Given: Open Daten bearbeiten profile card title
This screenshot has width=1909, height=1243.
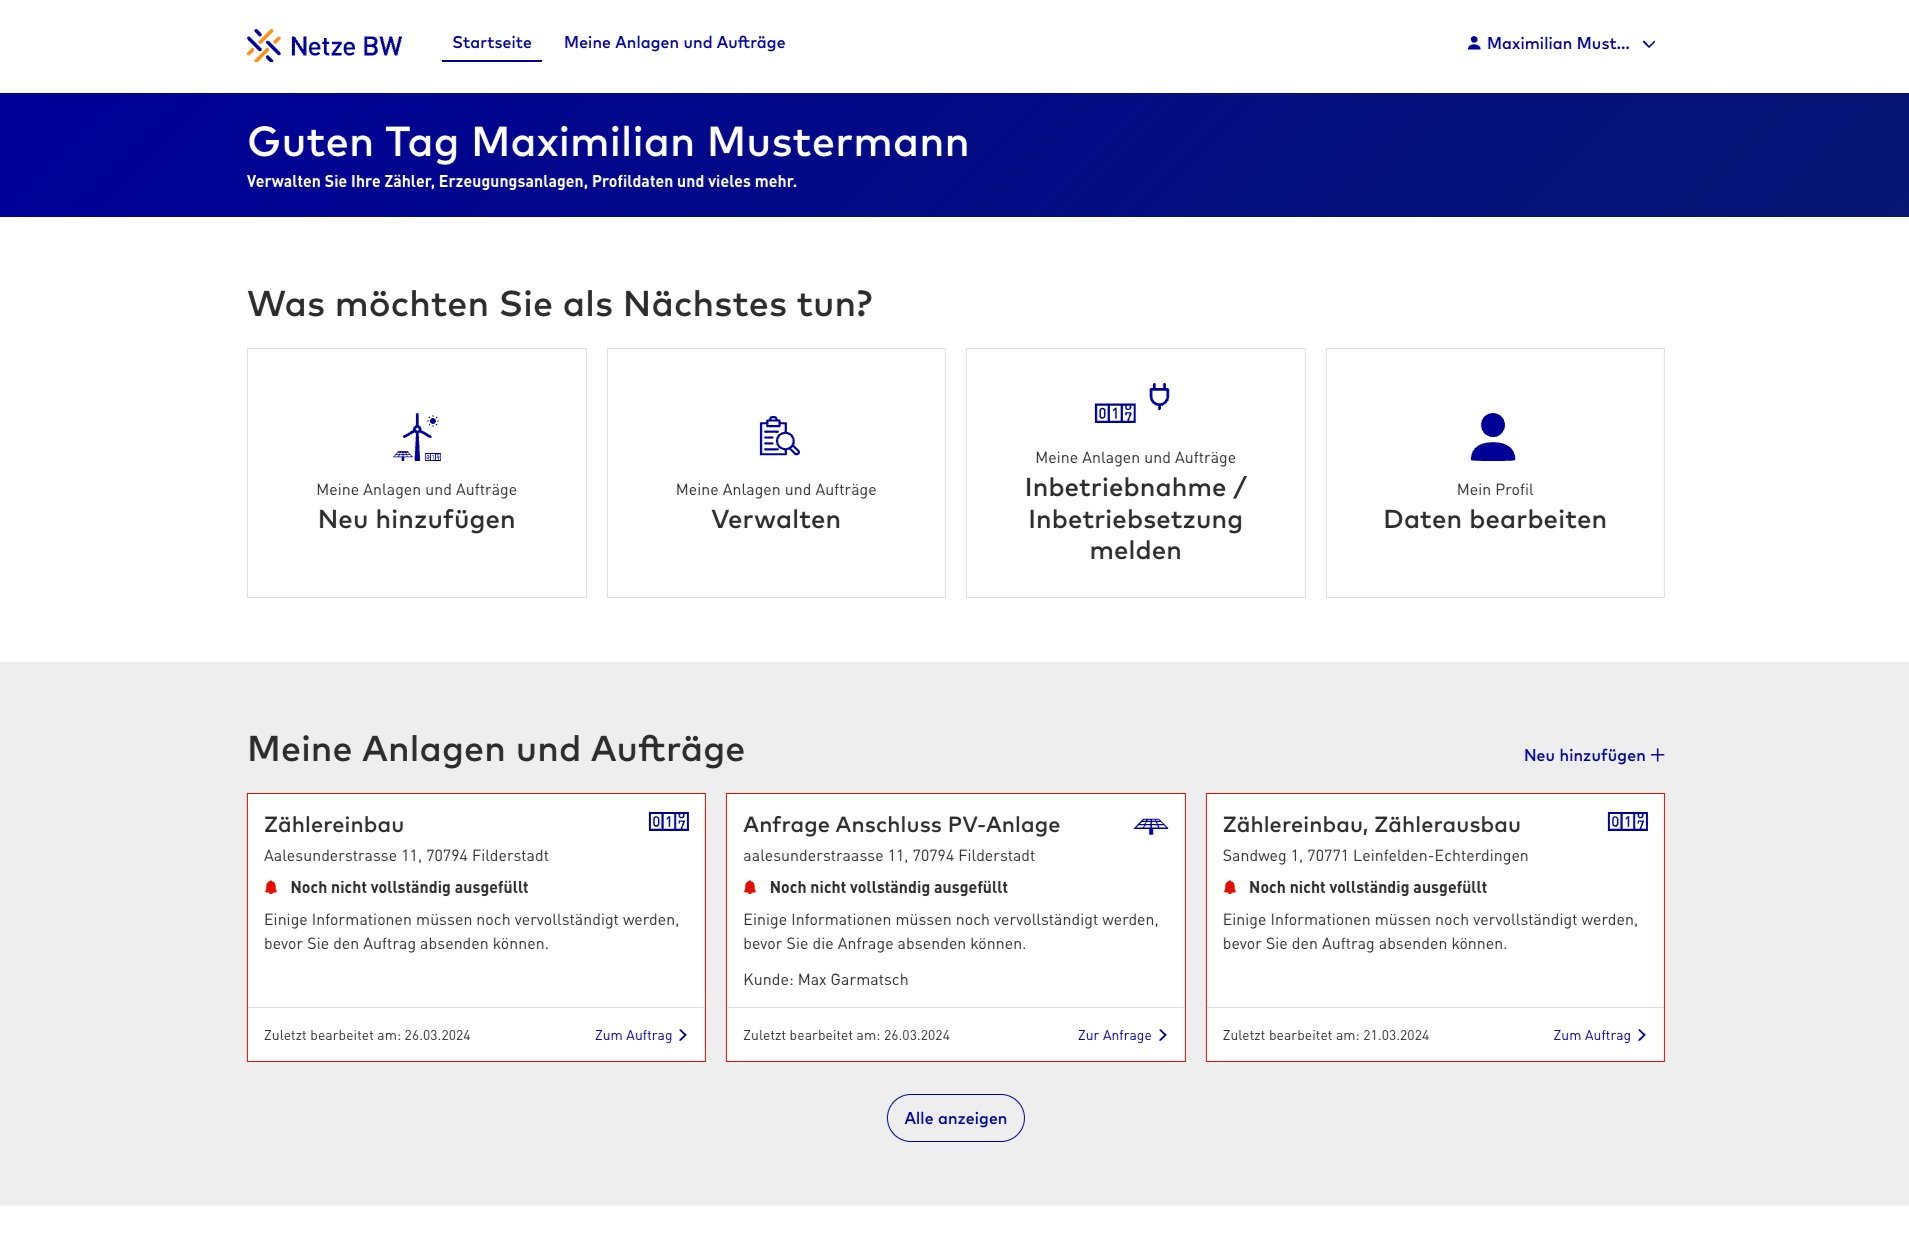Looking at the screenshot, I should (1495, 519).
